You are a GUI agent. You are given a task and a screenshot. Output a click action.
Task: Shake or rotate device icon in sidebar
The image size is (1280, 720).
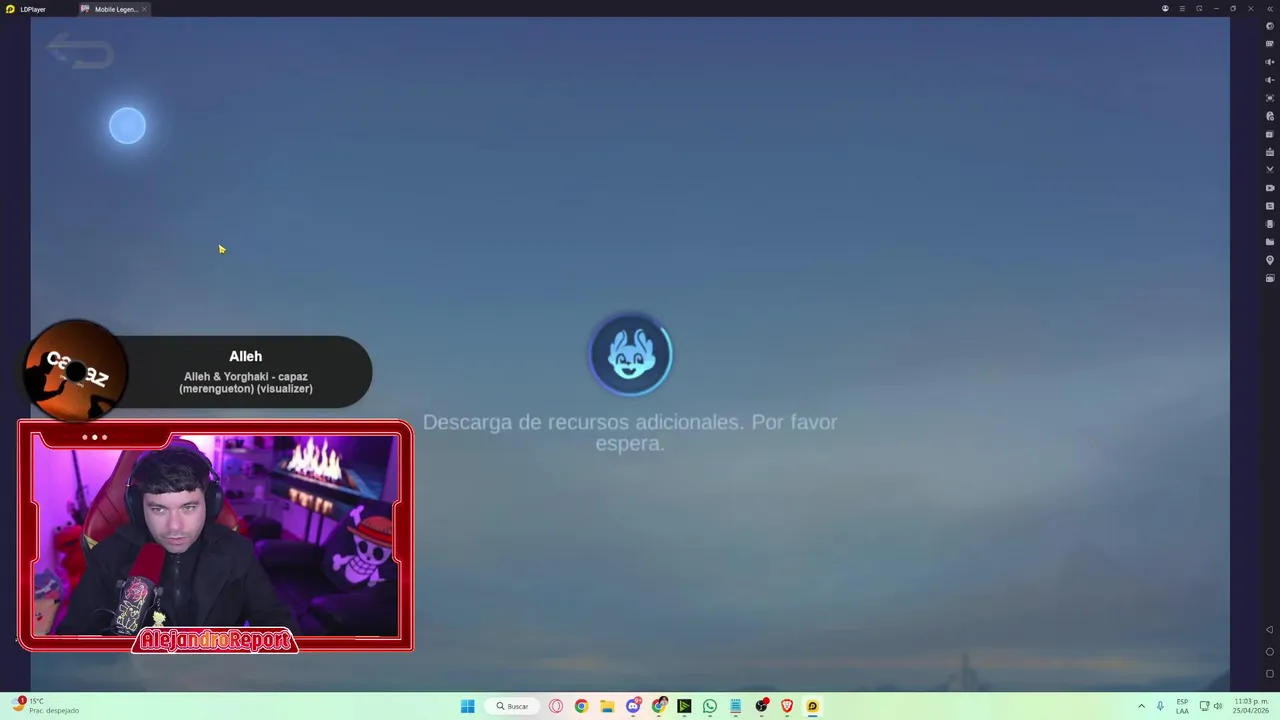click(1270, 224)
